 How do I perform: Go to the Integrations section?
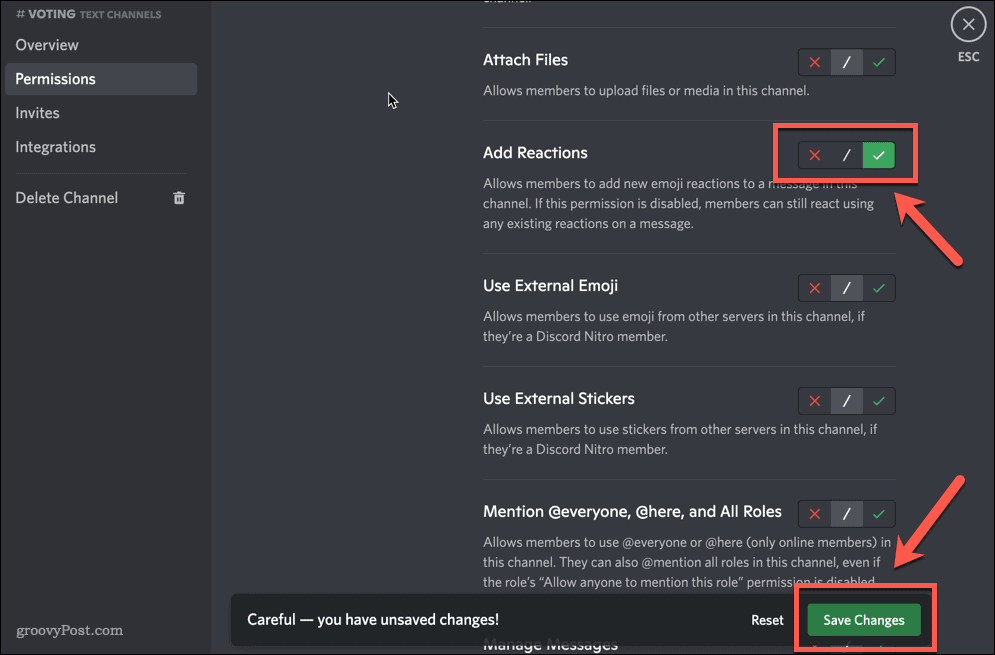tap(55, 147)
